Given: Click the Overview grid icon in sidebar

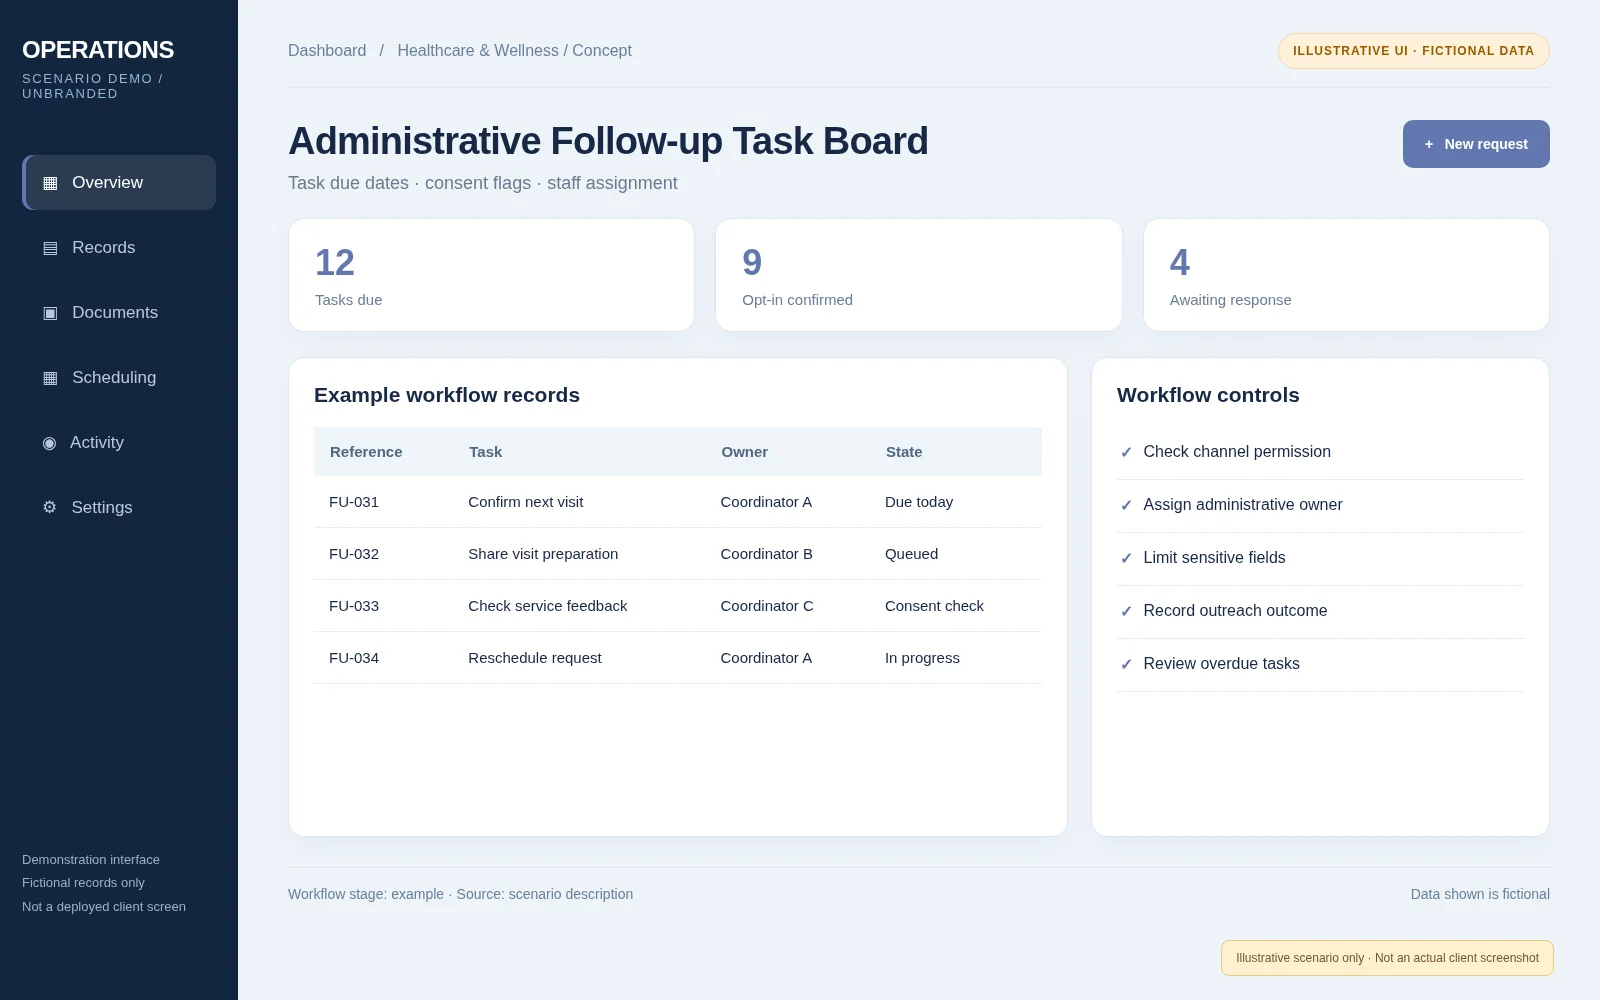Looking at the screenshot, I should coord(50,183).
